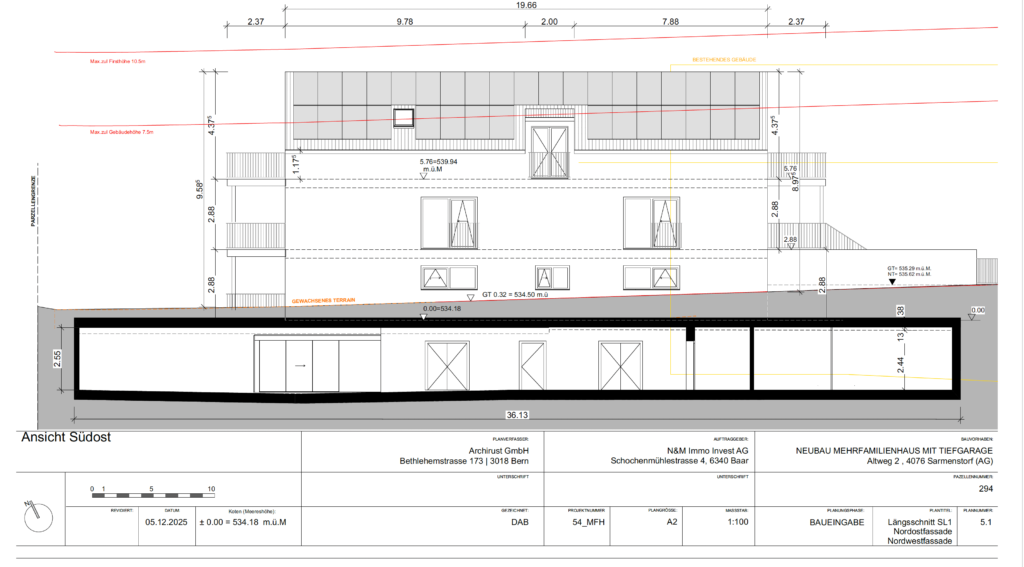The image size is (1024, 567).
Task: Click the black level marker triangle near GT=535.29
Action: pyautogui.click(x=893, y=283)
